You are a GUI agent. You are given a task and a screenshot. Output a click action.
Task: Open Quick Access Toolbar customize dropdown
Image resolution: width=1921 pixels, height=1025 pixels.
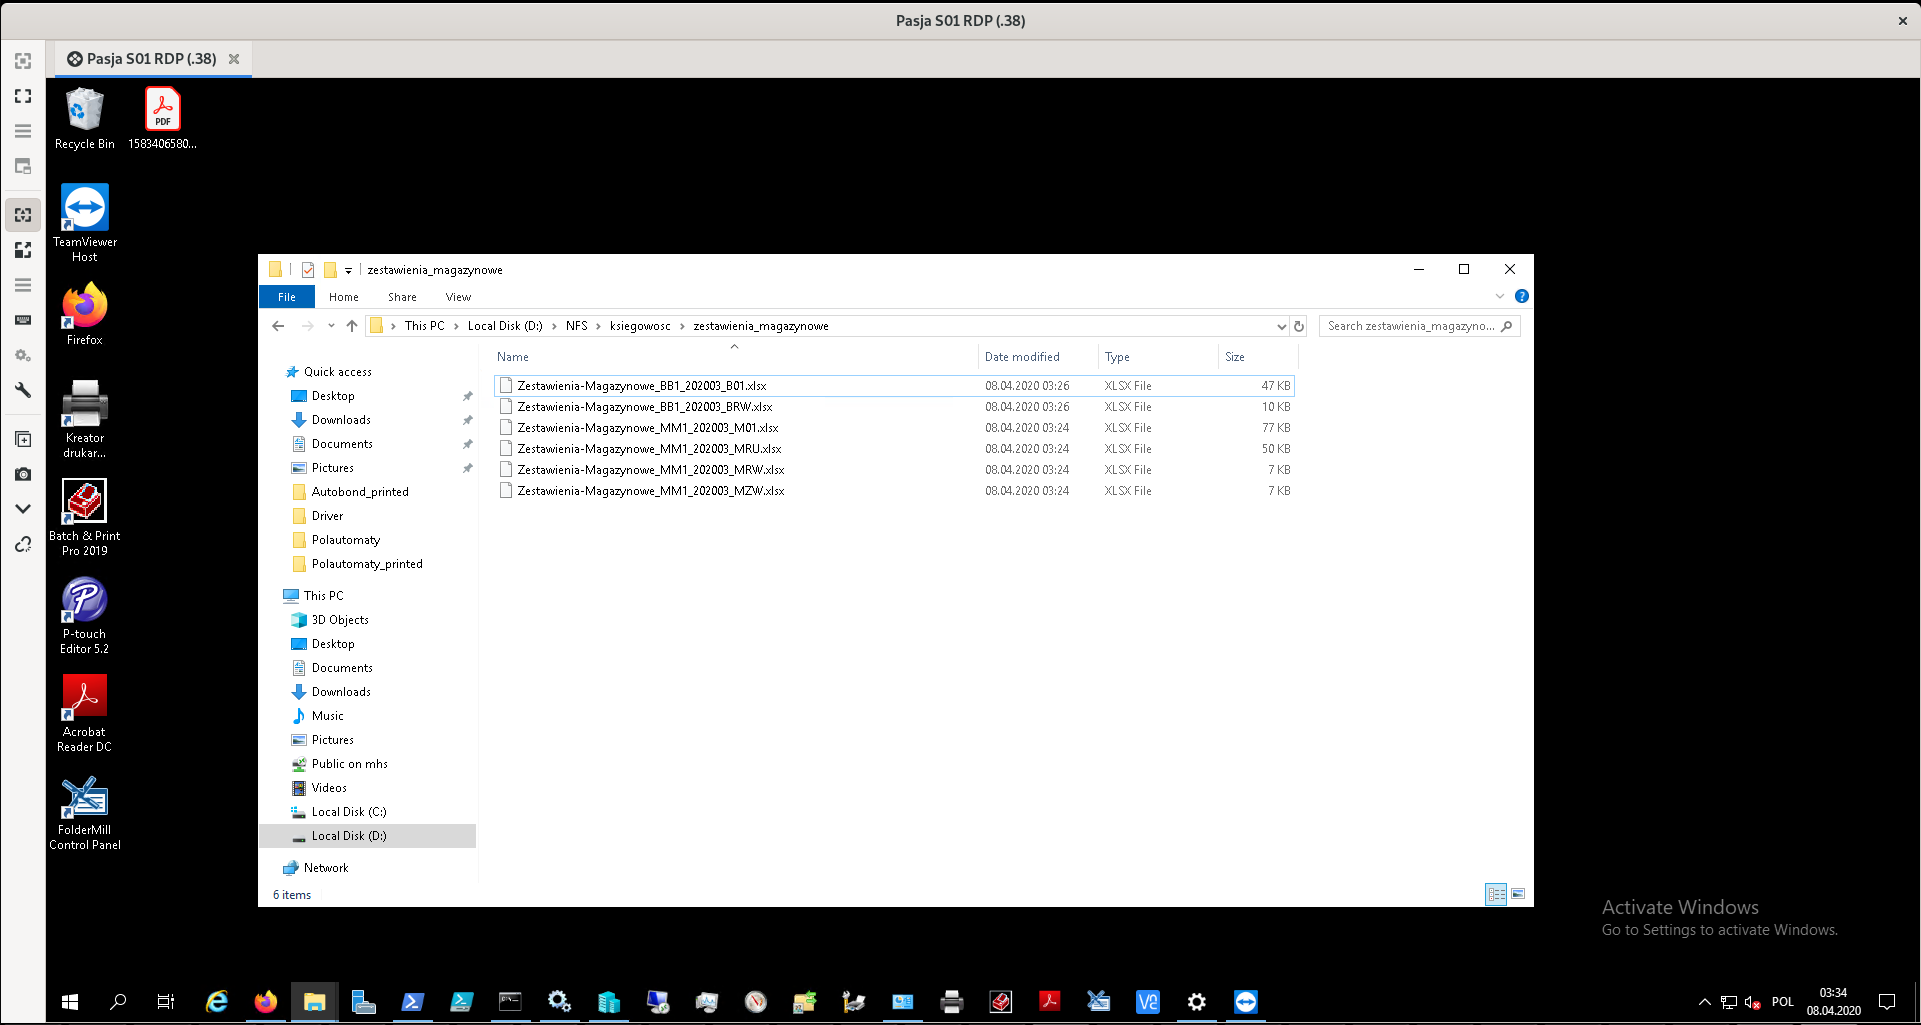click(x=348, y=270)
